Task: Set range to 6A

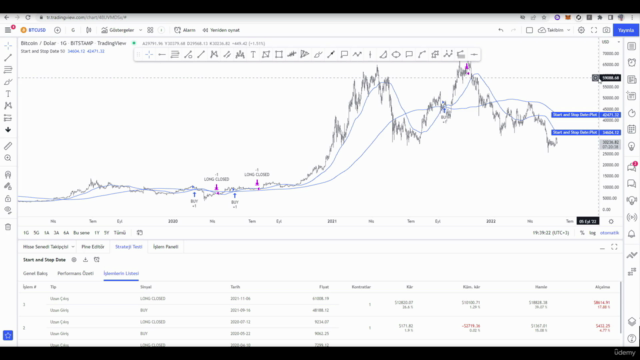Action: pyautogui.click(x=66, y=233)
